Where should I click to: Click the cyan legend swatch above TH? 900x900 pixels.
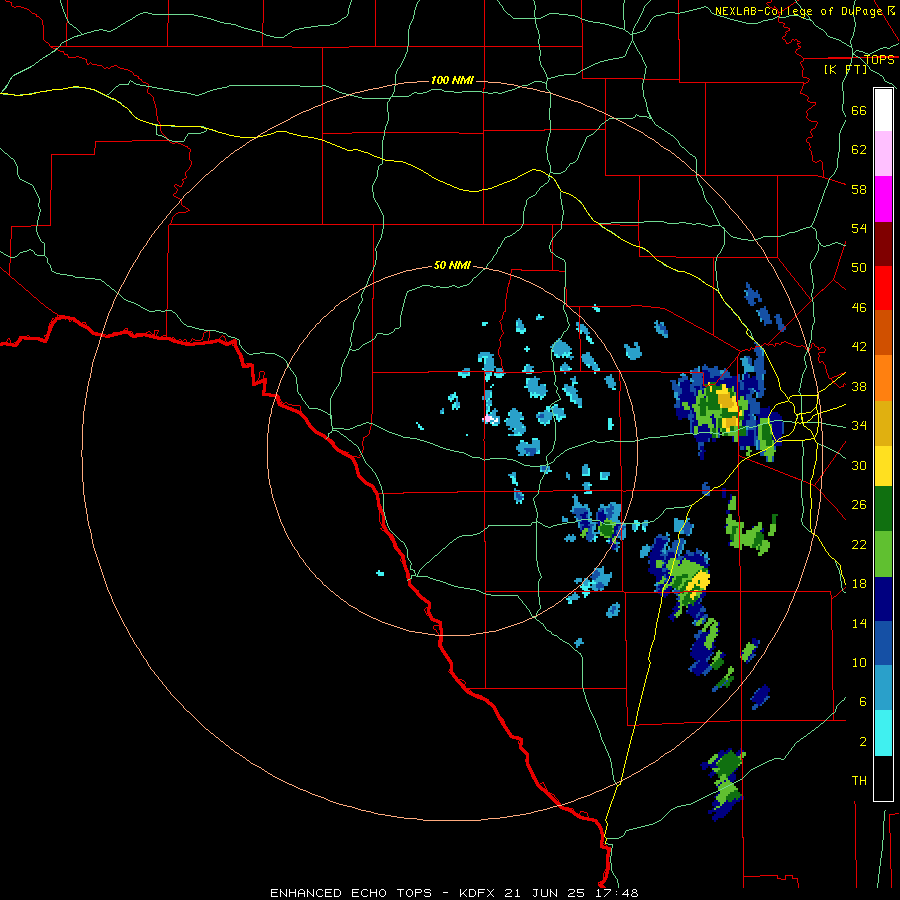pyautogui.click(x=883, y=733)
